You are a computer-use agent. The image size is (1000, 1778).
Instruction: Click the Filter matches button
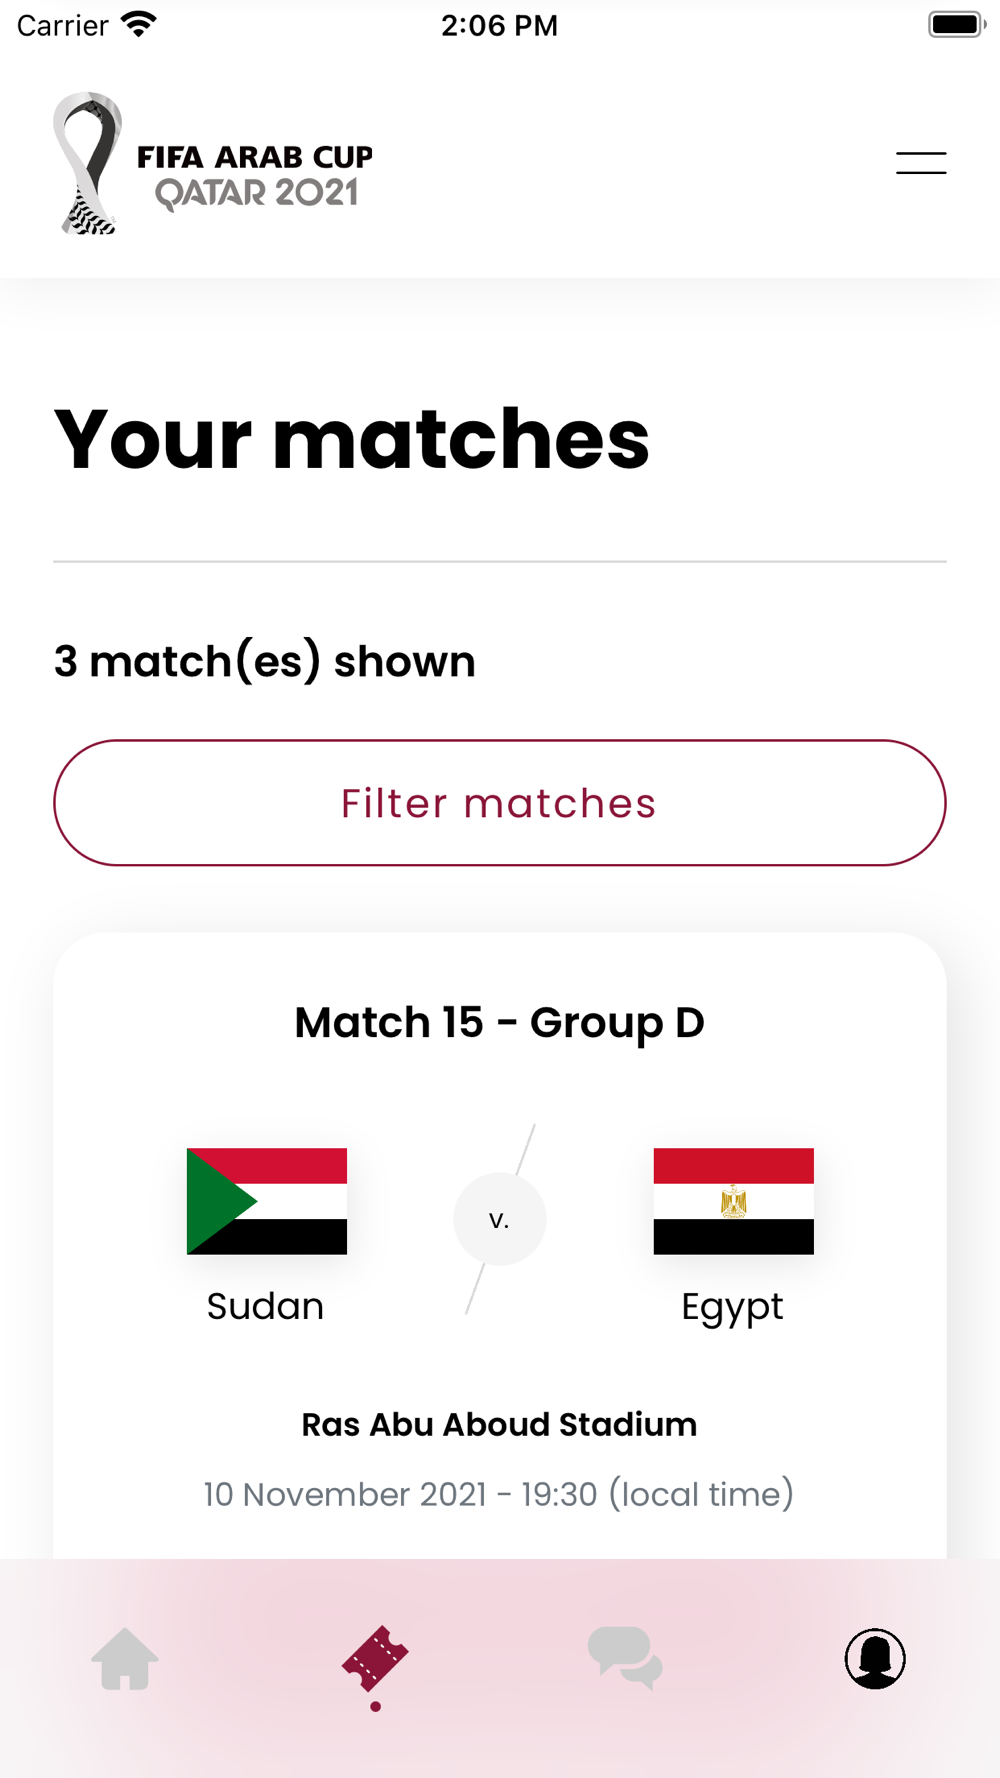pos(500,803)
